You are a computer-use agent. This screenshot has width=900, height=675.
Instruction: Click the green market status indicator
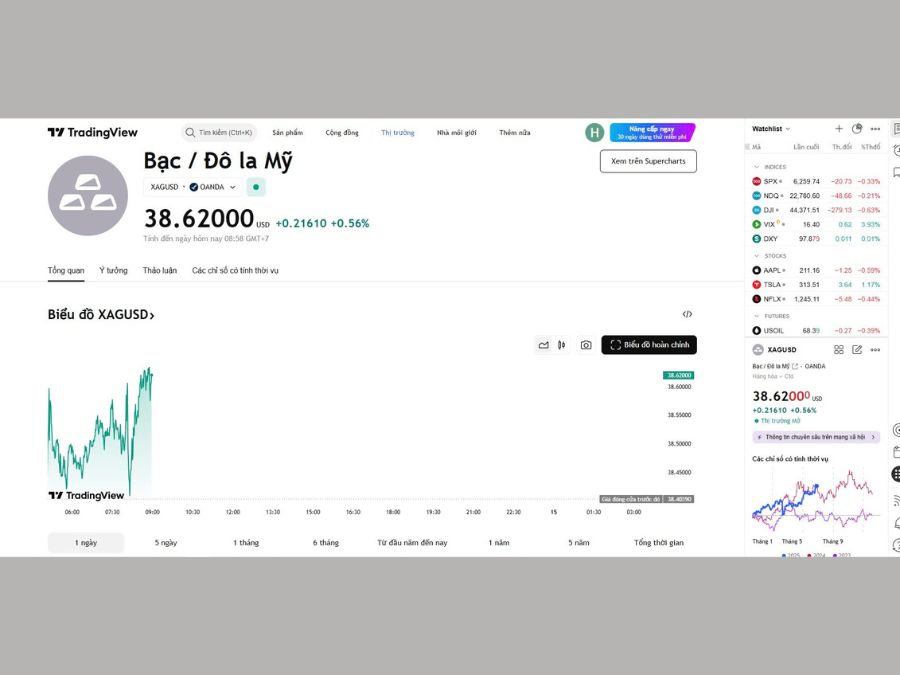pyautogui.click(x=256, y=187)
